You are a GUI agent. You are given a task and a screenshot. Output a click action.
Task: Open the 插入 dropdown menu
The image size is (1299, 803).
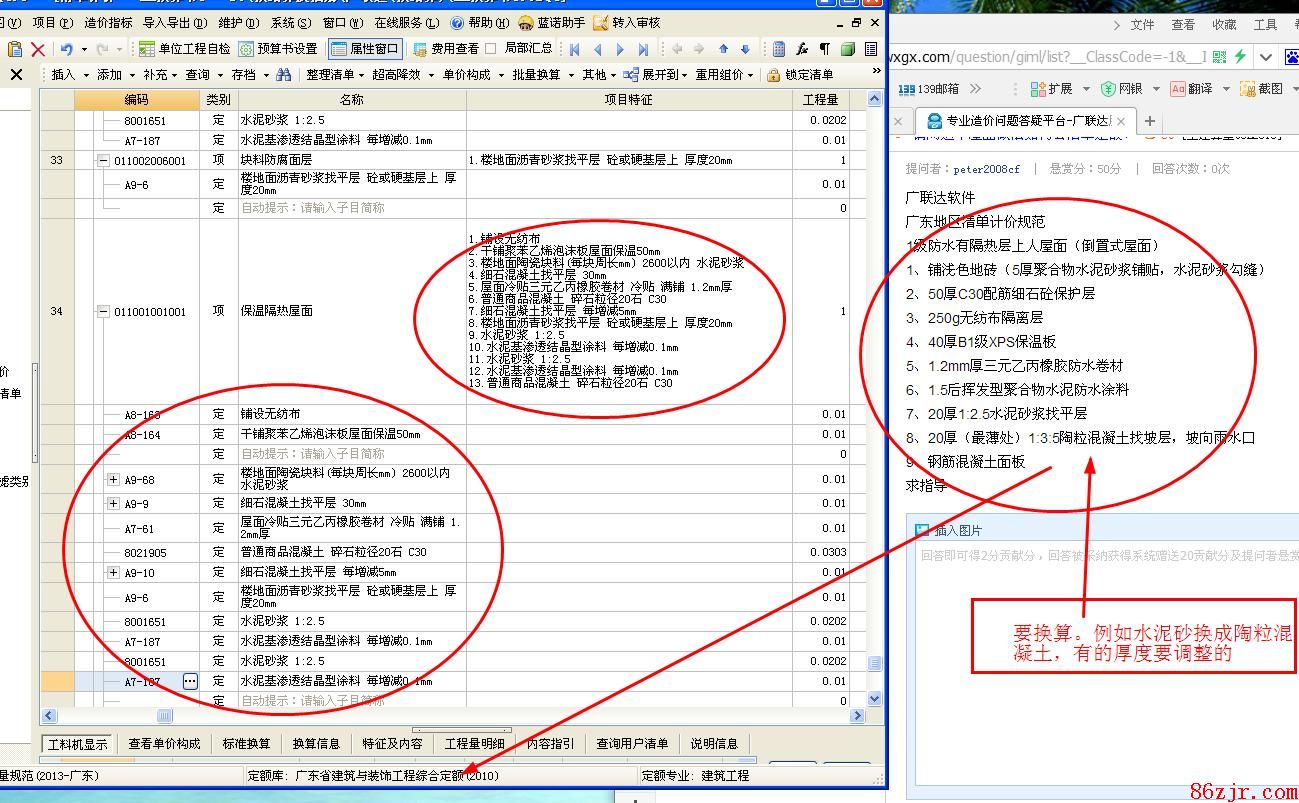(68, 75)
